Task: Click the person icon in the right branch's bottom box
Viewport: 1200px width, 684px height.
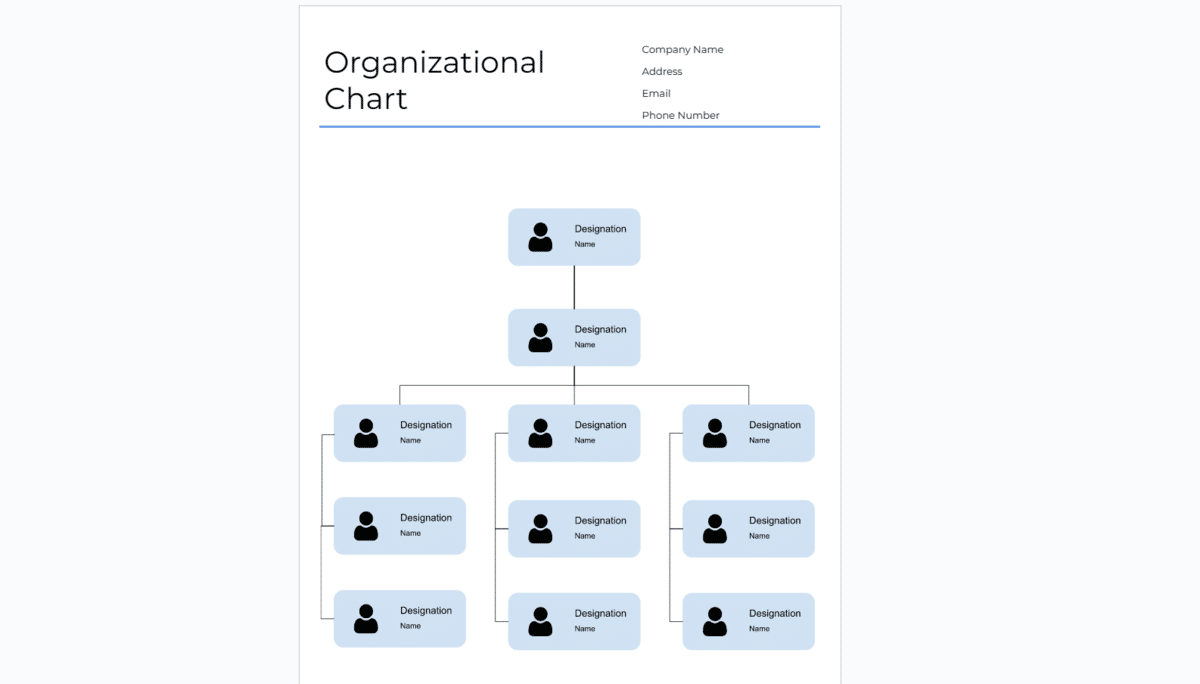Action: tap(715, 620)
